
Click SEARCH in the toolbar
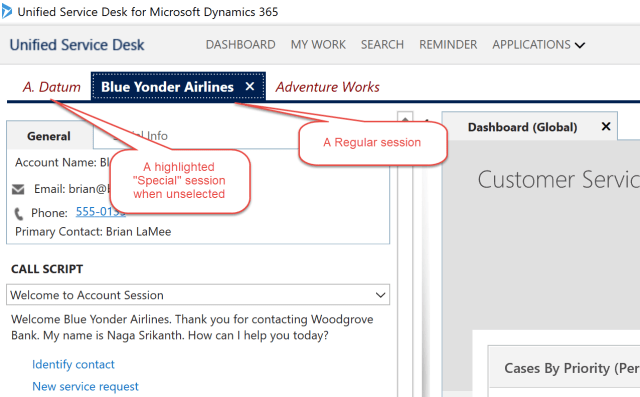382,44
